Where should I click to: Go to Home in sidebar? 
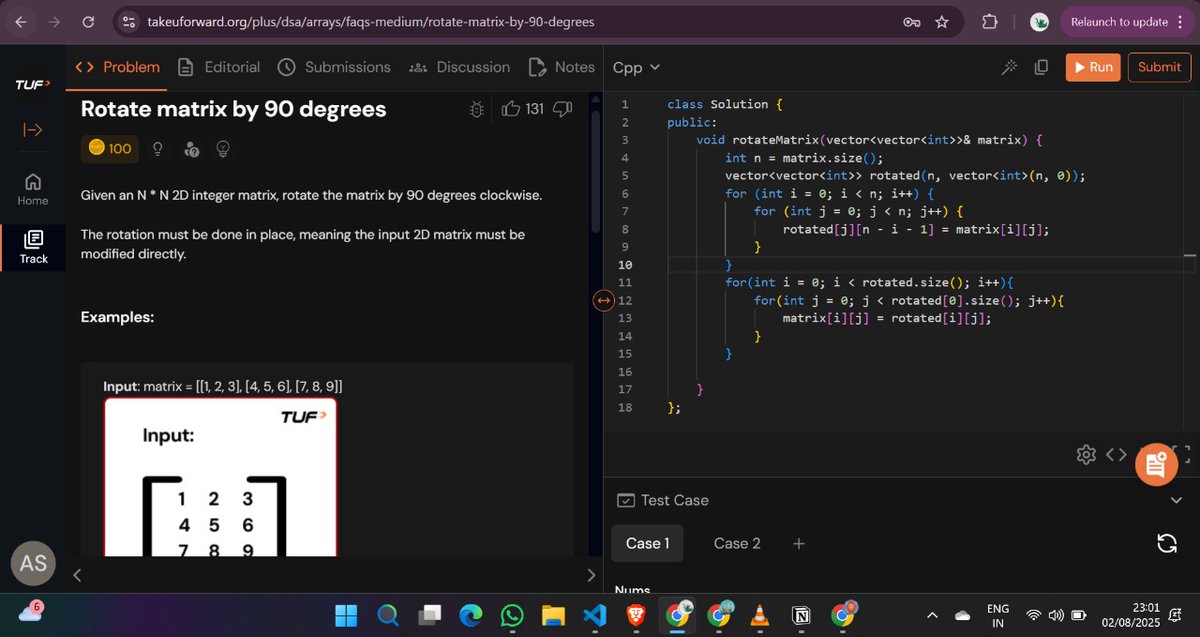(33, 189)
